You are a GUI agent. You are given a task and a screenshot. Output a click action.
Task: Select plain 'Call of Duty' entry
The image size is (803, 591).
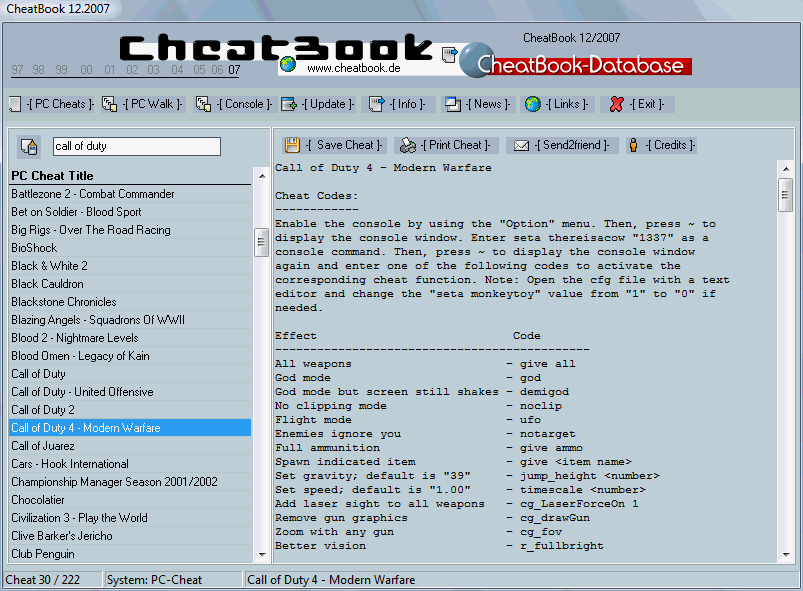(x=131, y=374)
